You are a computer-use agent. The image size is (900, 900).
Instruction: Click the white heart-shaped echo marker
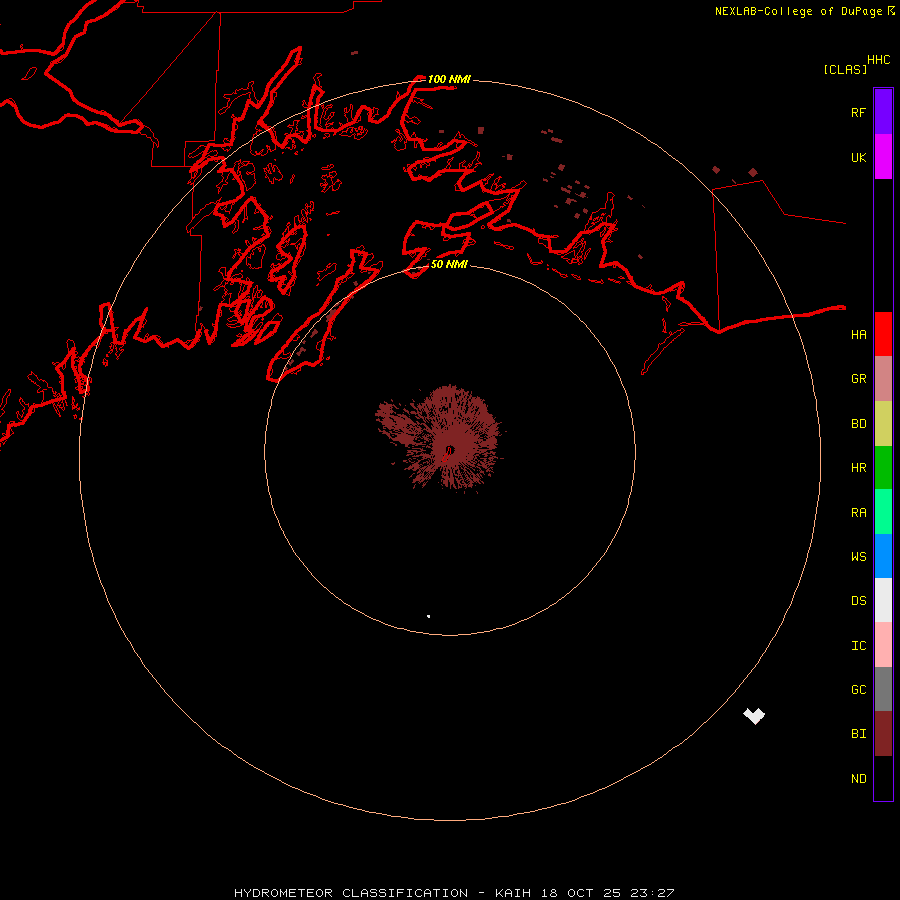point(754,716)
